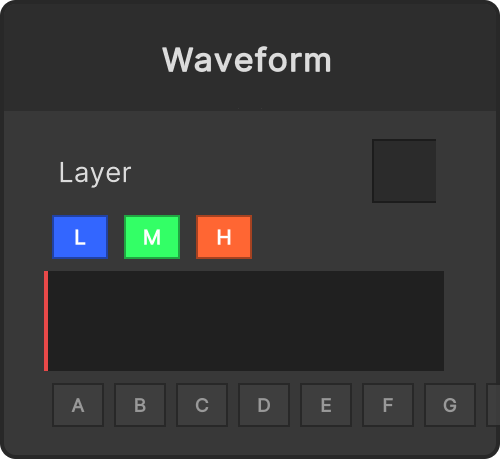This screenshot has height=459, width=500.
Task: Click inside the dark waveform display
Action: [x=246, y=321]
